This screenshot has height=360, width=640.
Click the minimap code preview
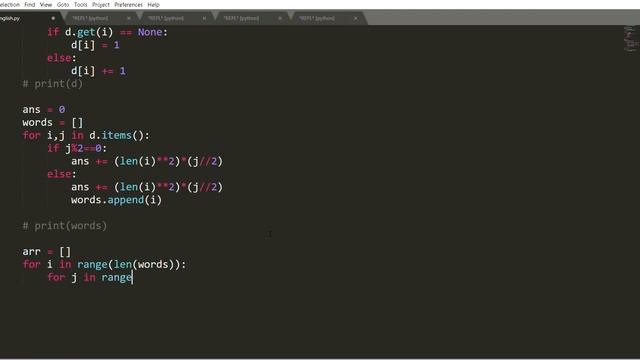(x=631, y=39)
